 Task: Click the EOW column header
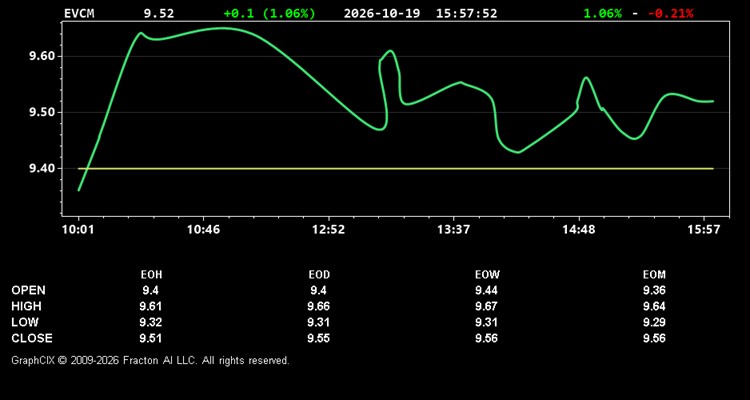click(487, 275)
